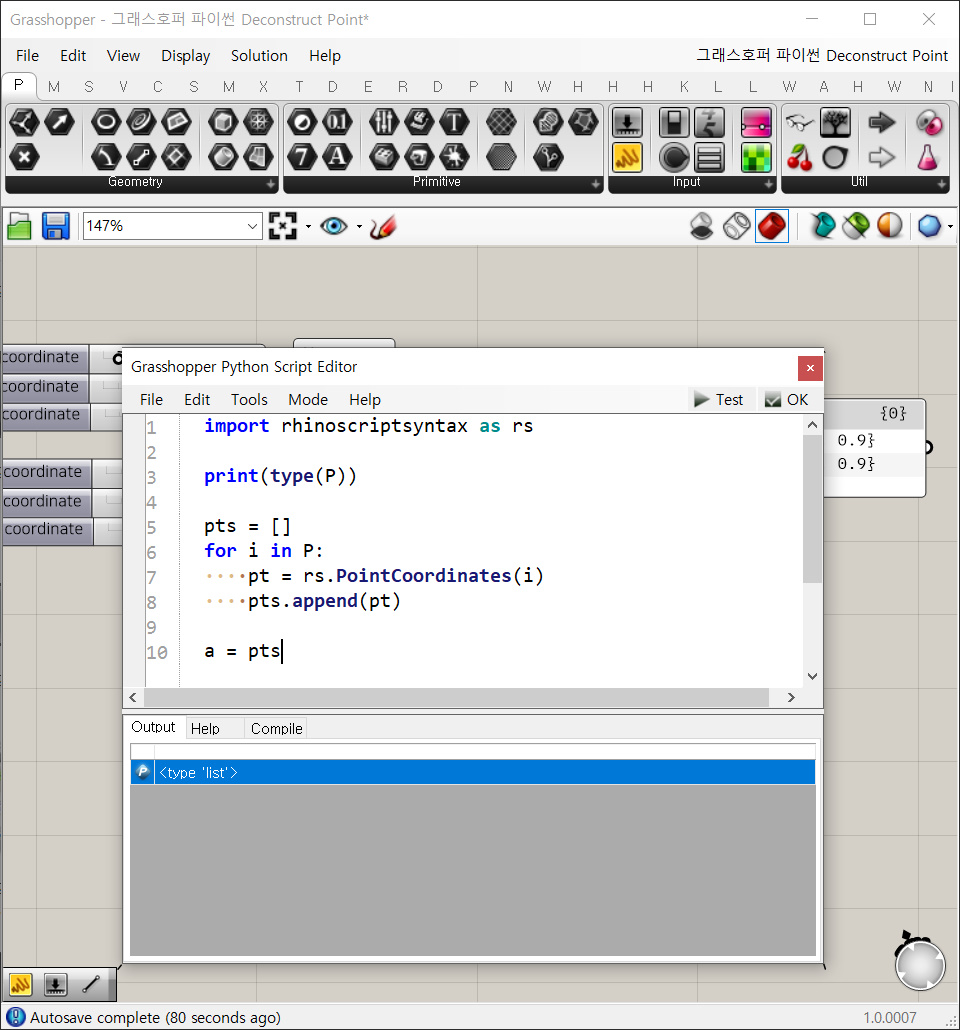This screenshot has width=960, height=1030.
Task: Select the Cherry icon in the Util panel
Action: pyautogui.click(x=800, y=158)
